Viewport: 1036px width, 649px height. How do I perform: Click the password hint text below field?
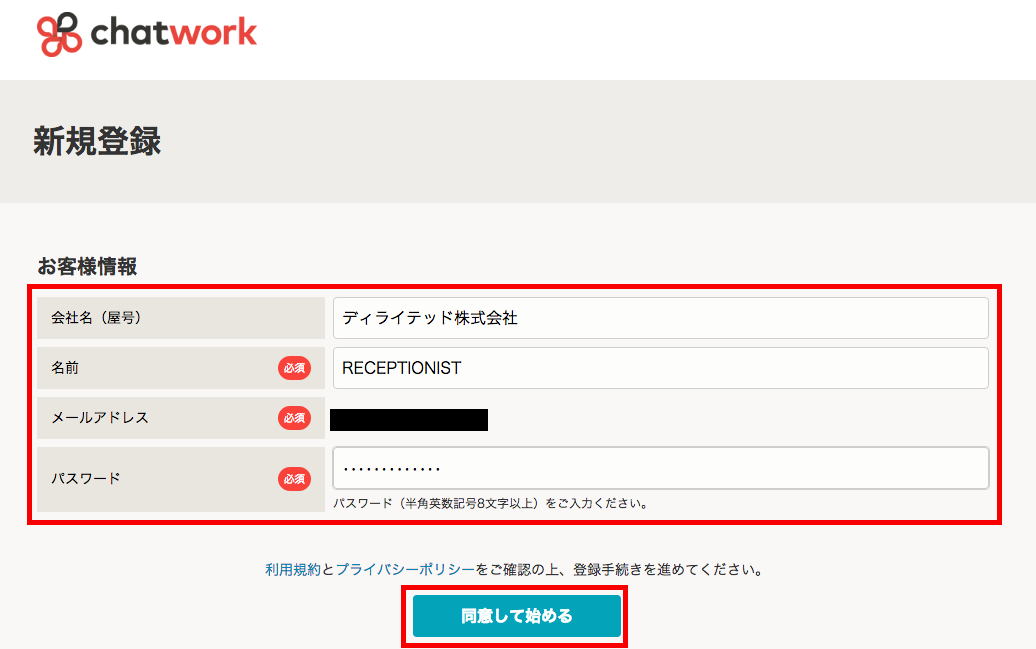pos(490,503)
